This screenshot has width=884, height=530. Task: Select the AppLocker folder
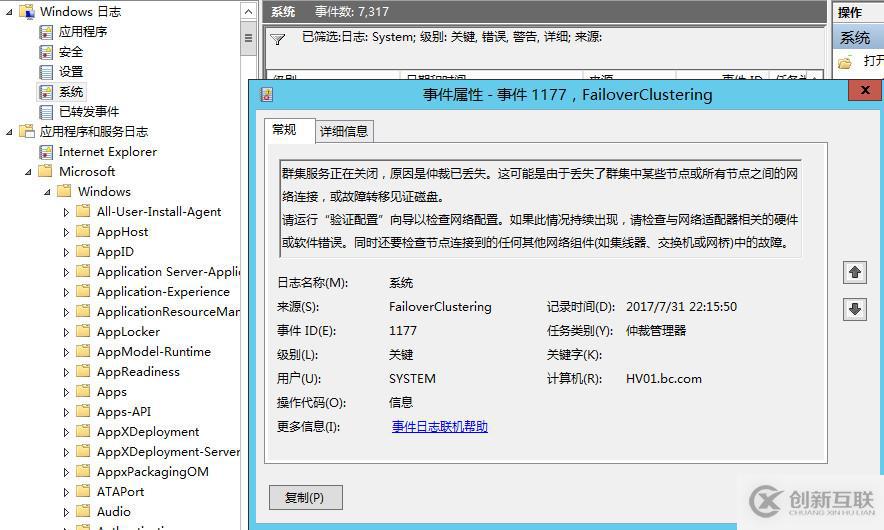click(128, 332)
